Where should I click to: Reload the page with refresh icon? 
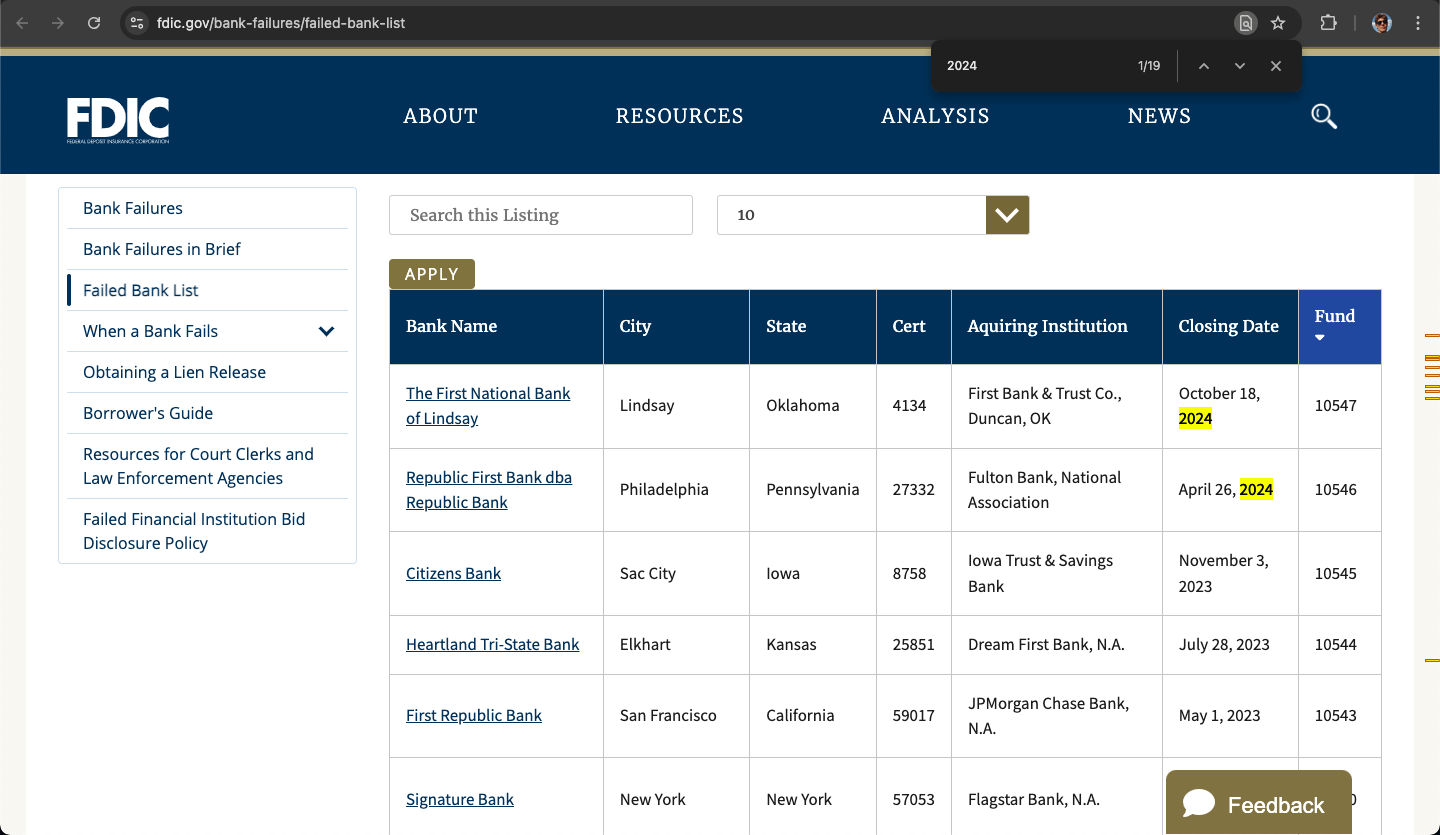tap(94, 23)
